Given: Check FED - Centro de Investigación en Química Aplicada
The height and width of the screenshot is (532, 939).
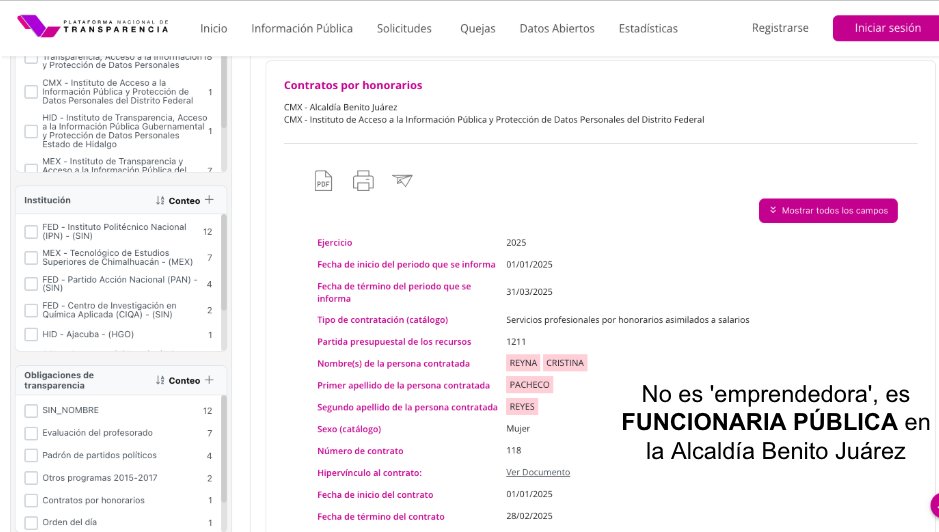Looking at the screenshot, I should pos(31,310).
